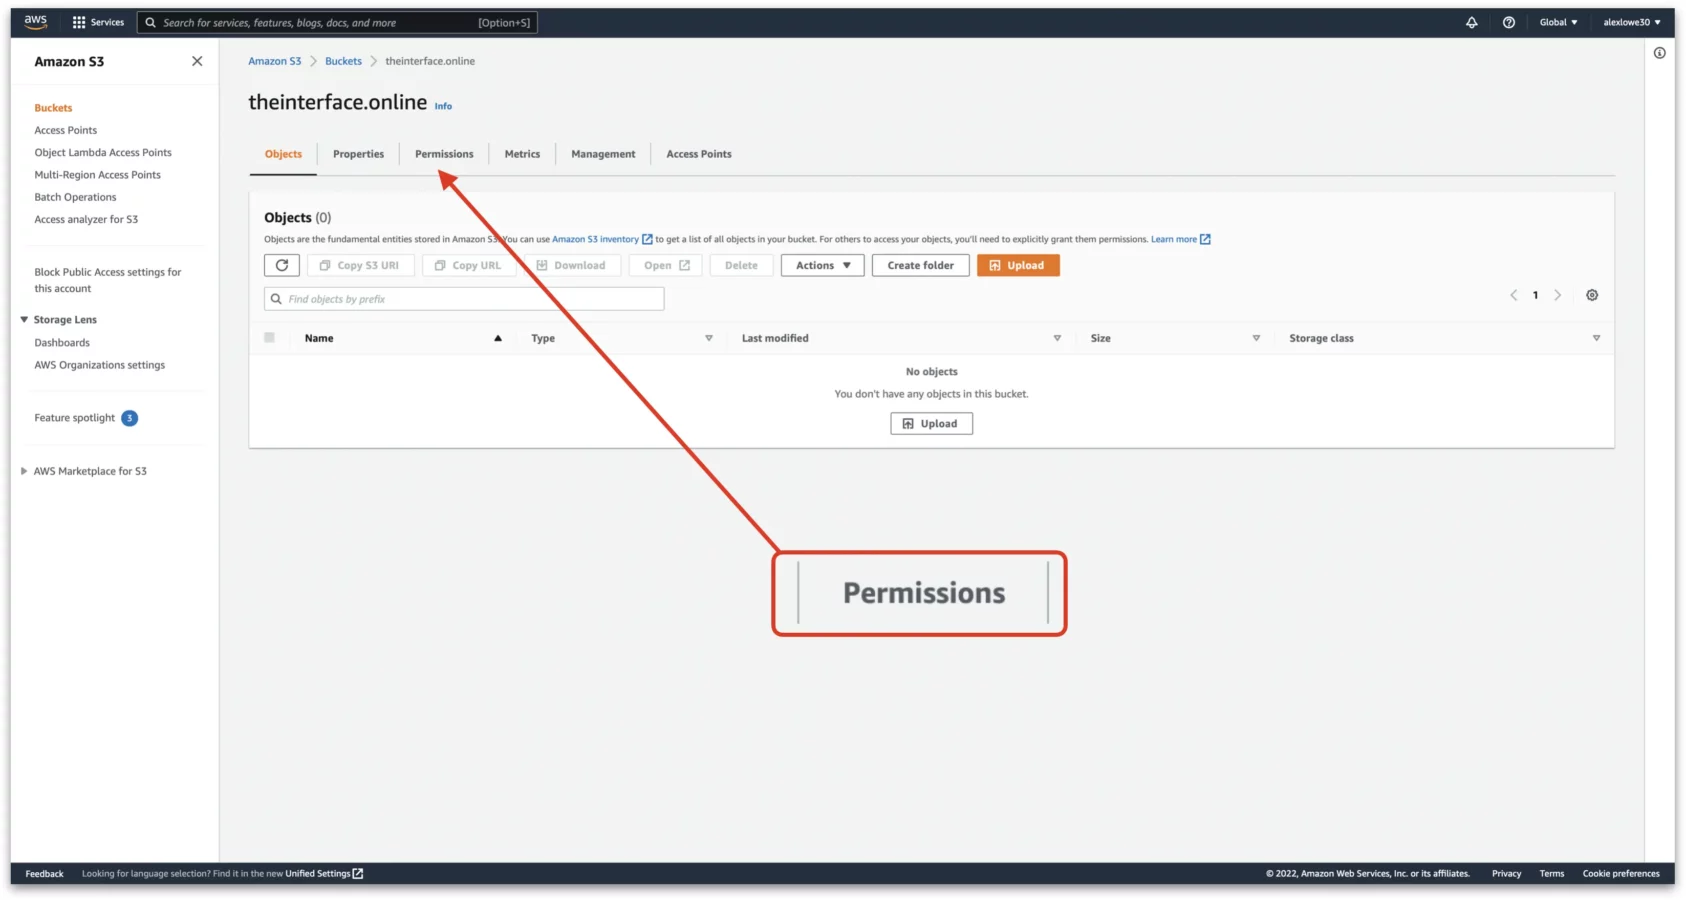Open AWS Organizations settings
Viewport: 1686px width, 900px height.
click(100, 365)
